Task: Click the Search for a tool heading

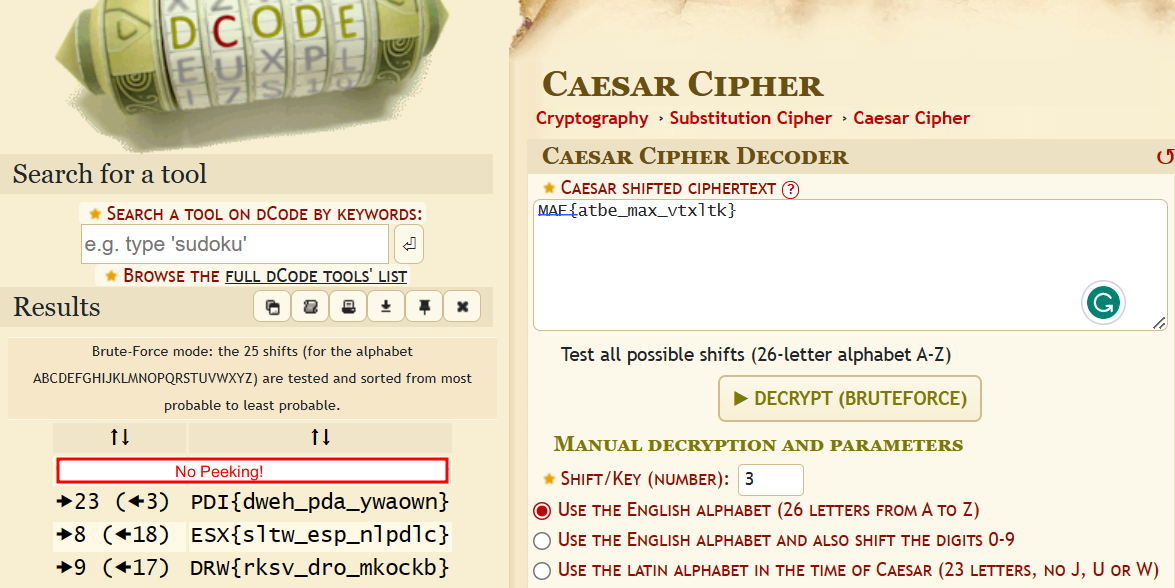Action: 109,174
